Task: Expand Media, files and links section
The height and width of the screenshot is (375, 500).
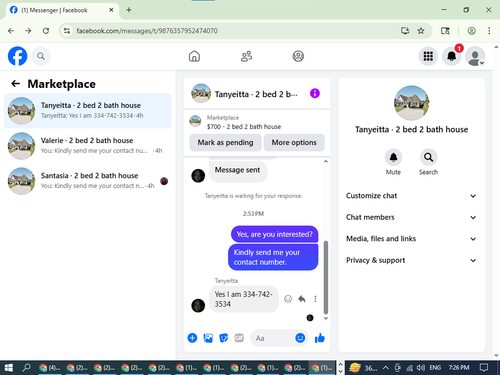Action: [411, 239]
